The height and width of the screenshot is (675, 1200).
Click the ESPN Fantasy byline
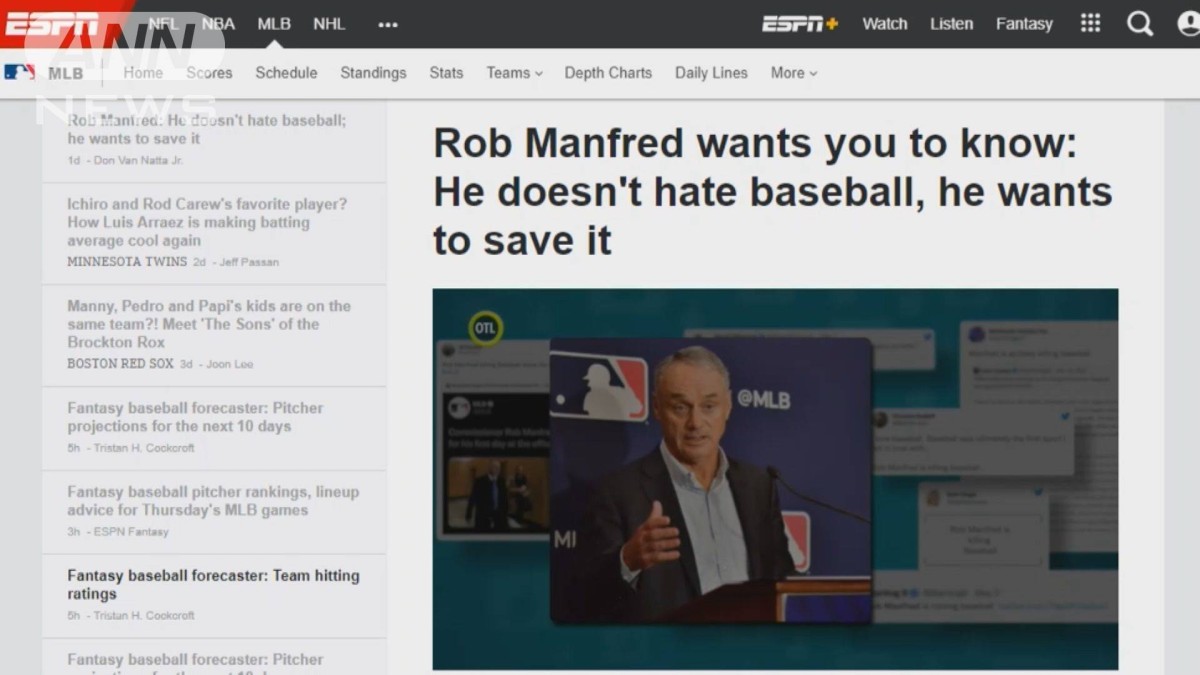[131, 532]
